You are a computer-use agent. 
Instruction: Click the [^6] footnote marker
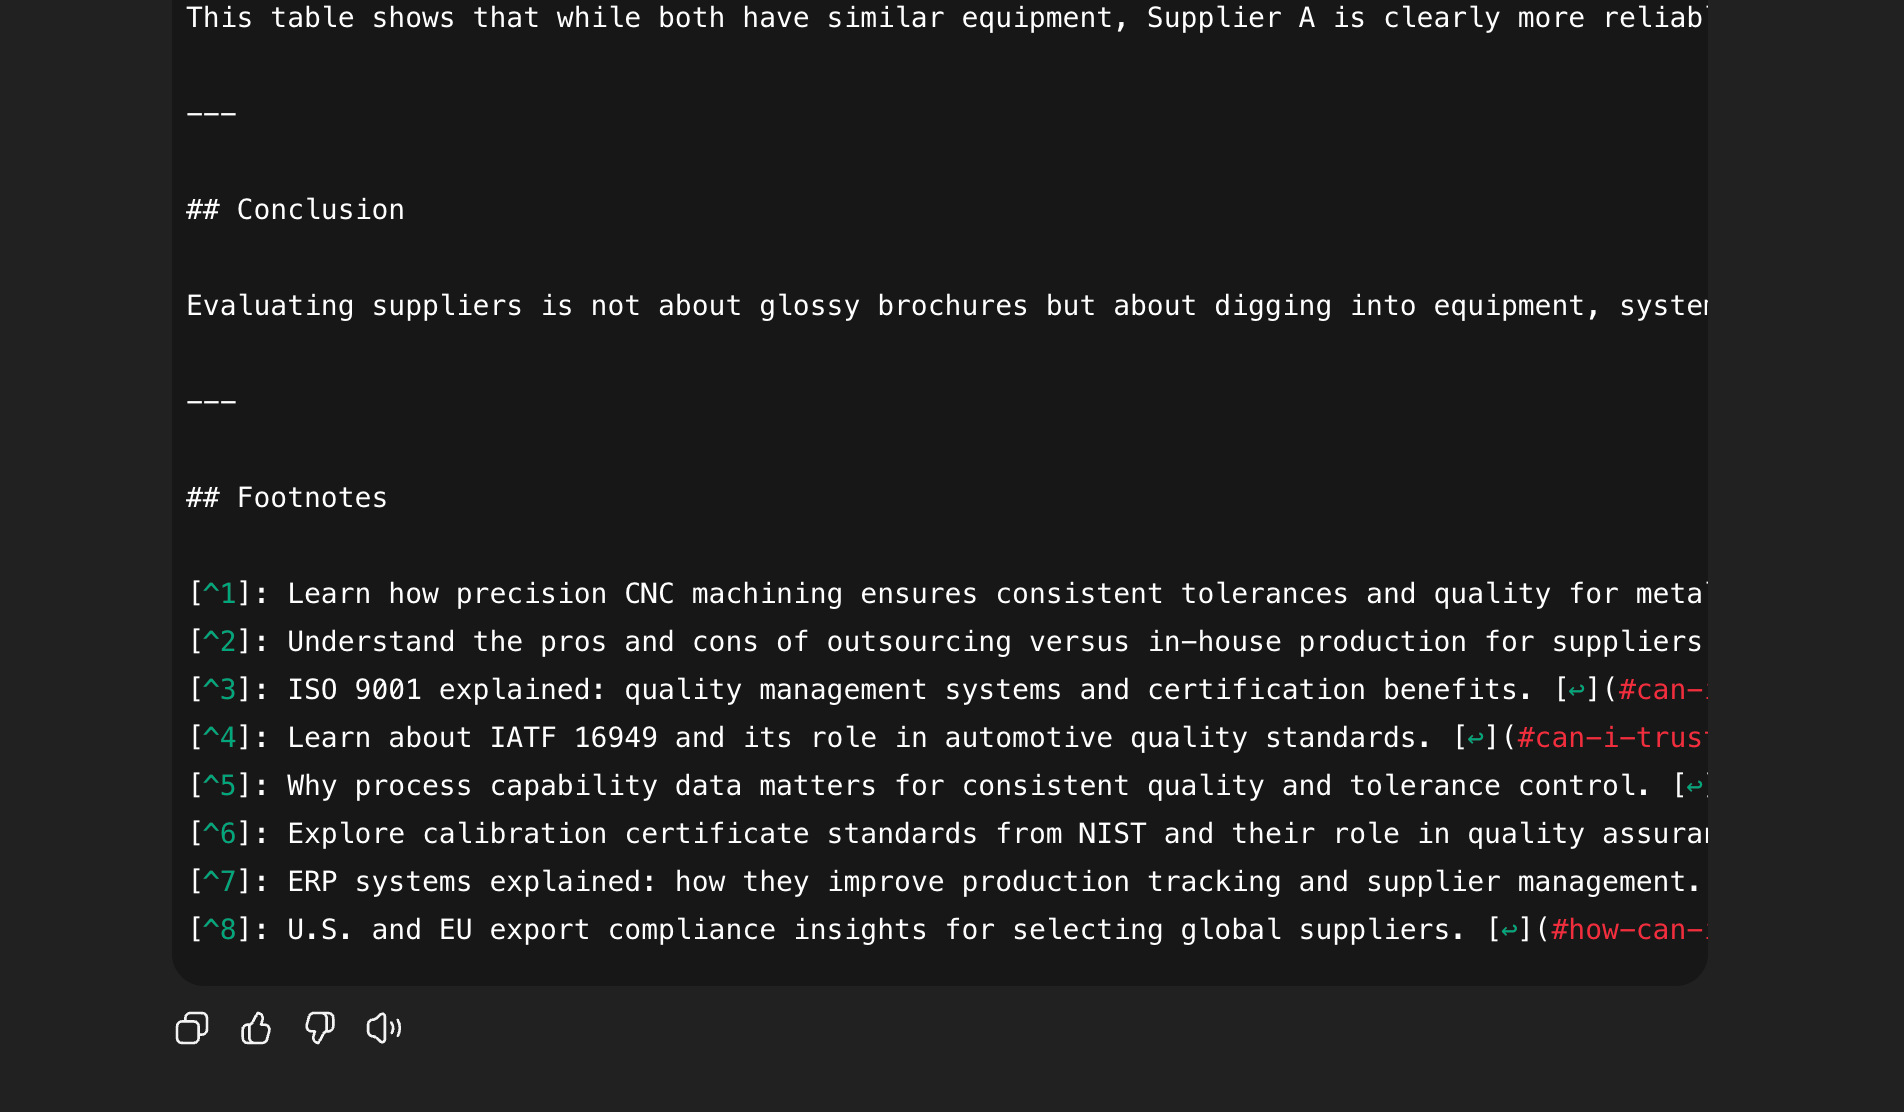pyautogui.click(x=220, y=834)
